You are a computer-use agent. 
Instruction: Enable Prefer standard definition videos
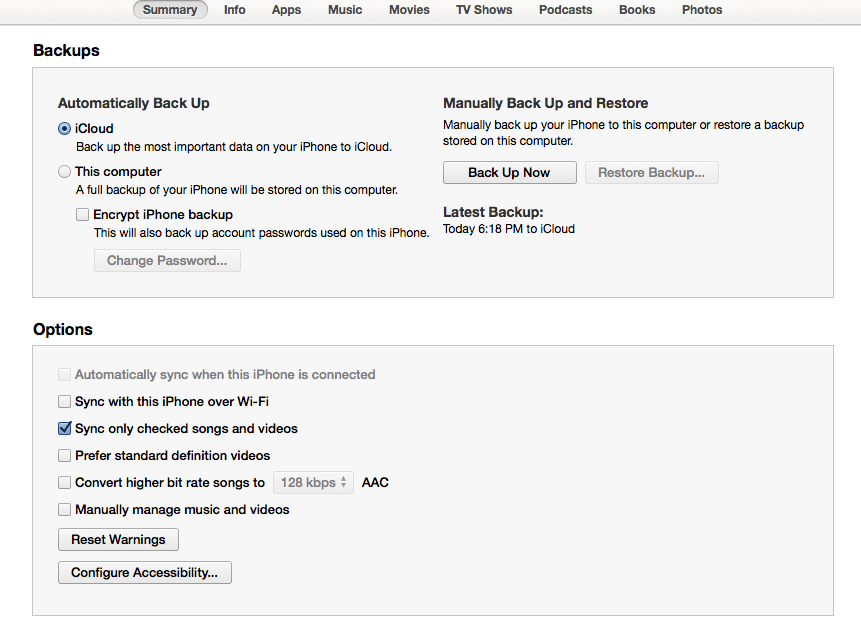64,456
